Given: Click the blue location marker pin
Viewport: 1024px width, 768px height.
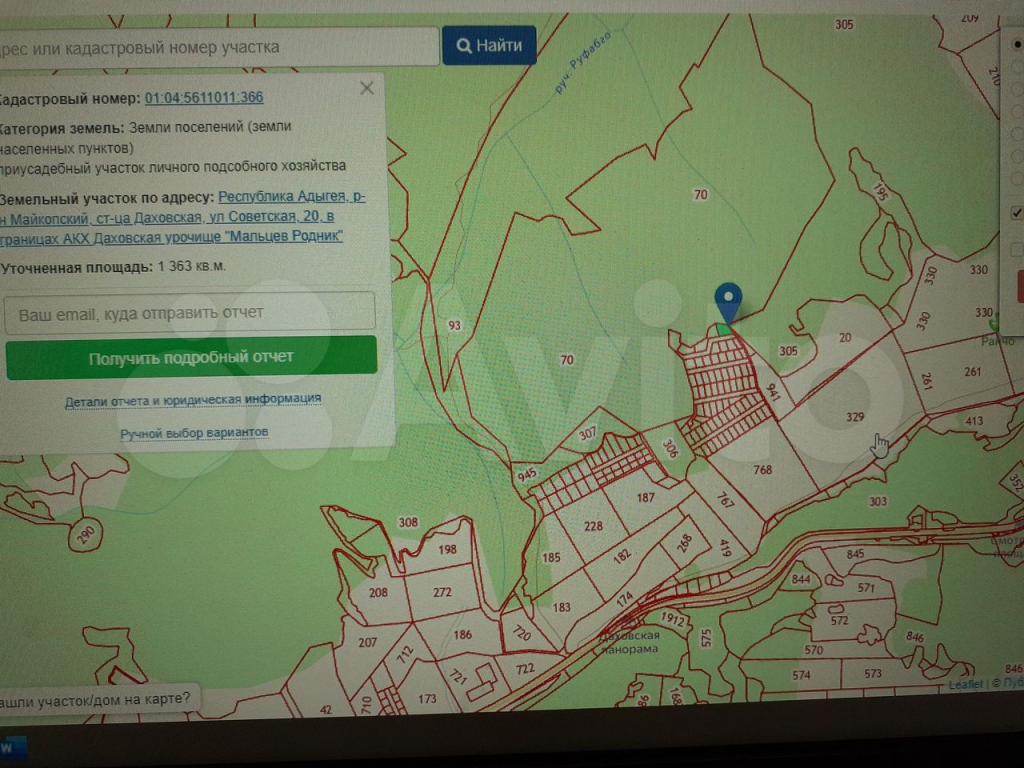Looking at the screenshot, I should click(730, 301).
